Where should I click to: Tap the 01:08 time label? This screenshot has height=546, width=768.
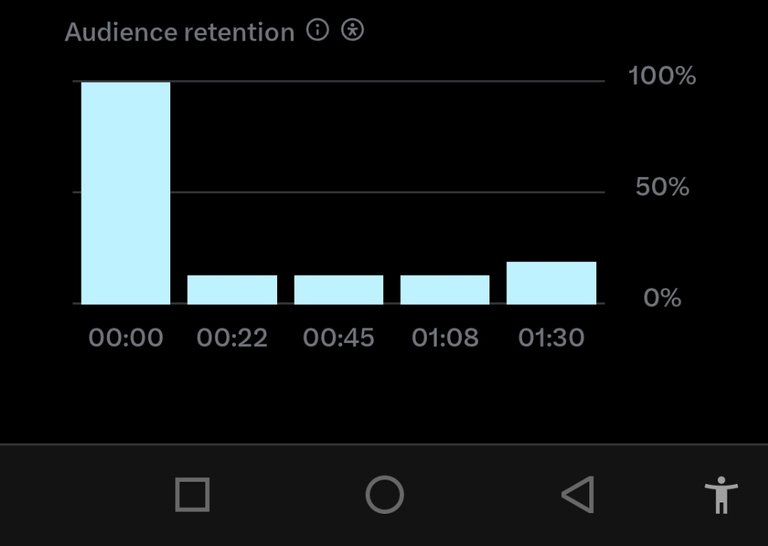tap(445, 337)
